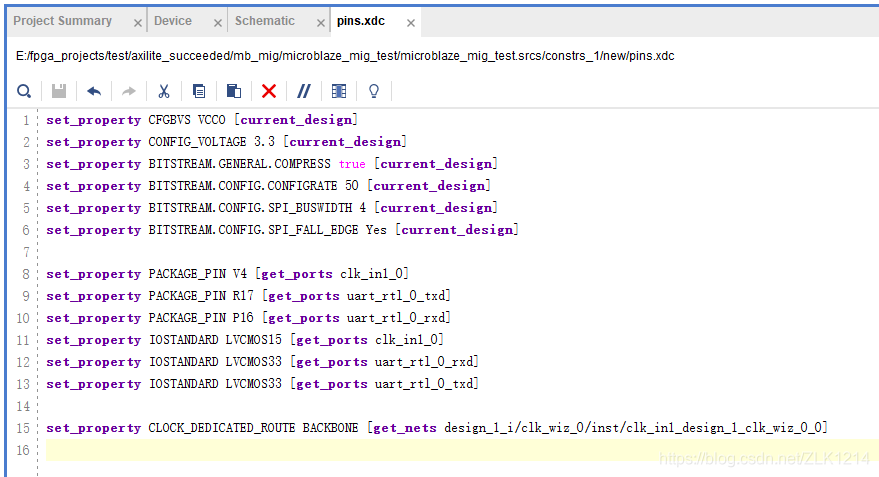Click the SPI_FALL_EDGE Yes line
This screenshot has width=879, height=477.
click(x=283, y=230)
